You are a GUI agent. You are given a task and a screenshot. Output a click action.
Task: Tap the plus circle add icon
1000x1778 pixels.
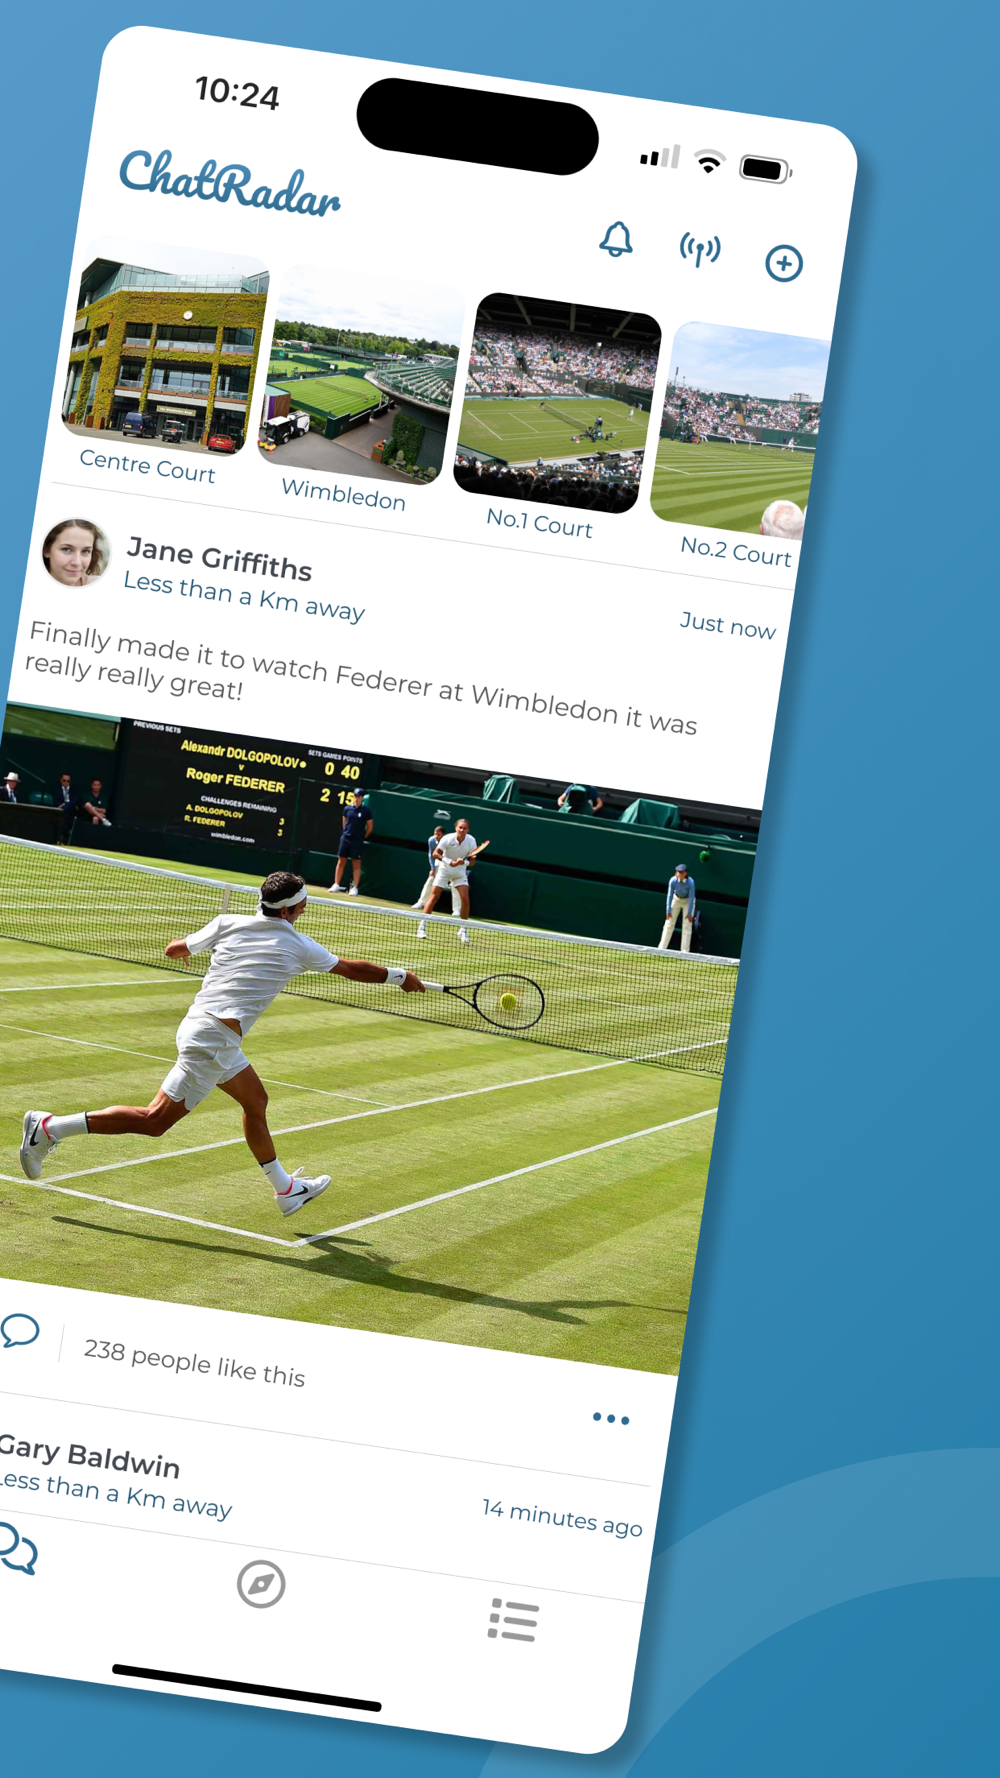click(784, 263)
